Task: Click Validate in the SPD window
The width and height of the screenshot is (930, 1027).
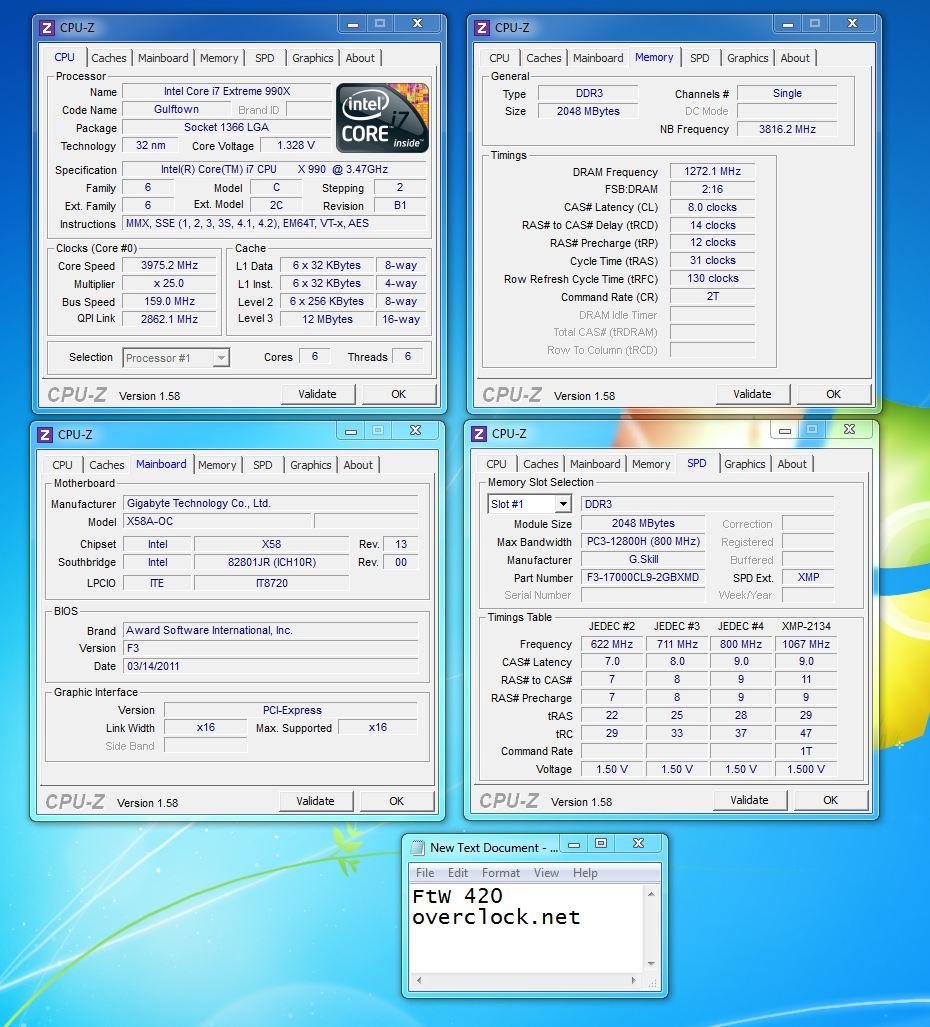Action: click(749, 800)
